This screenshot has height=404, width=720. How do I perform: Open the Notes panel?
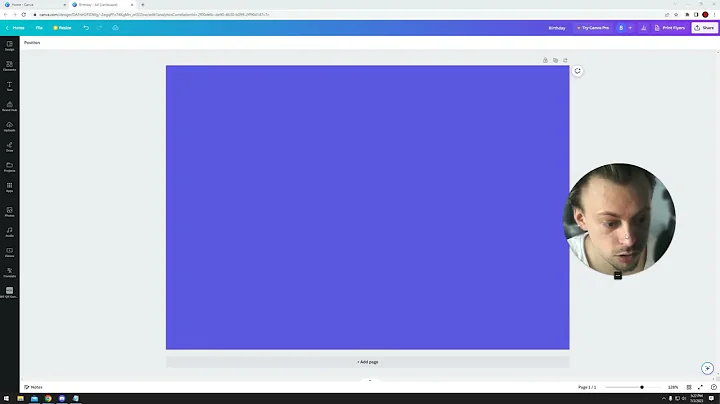tap(33, 387)
